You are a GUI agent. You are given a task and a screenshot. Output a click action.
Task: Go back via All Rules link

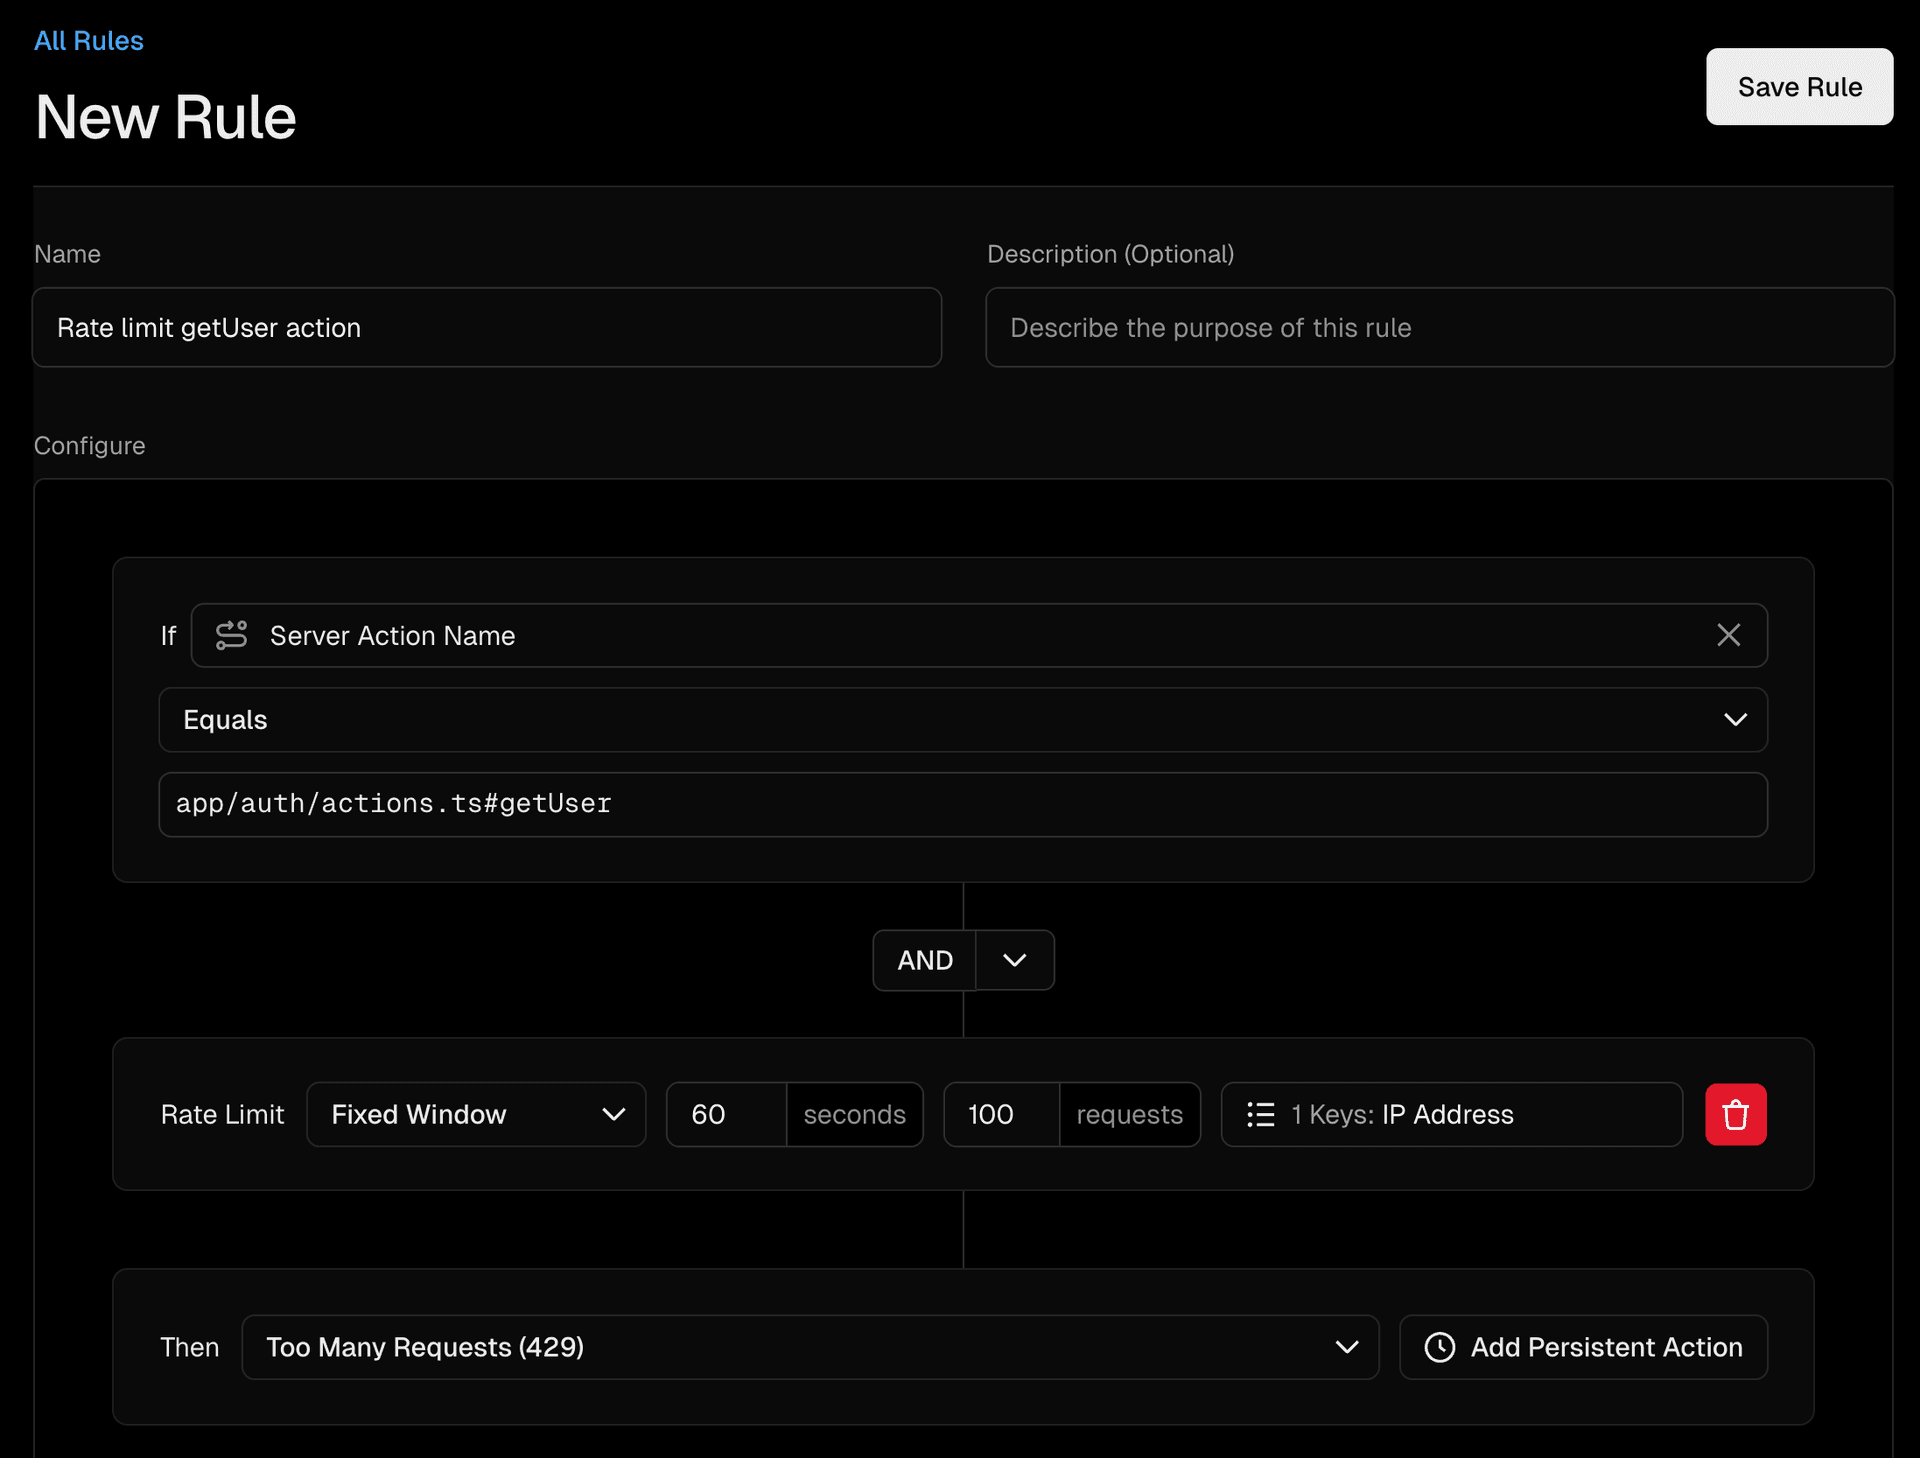point(89,41)
